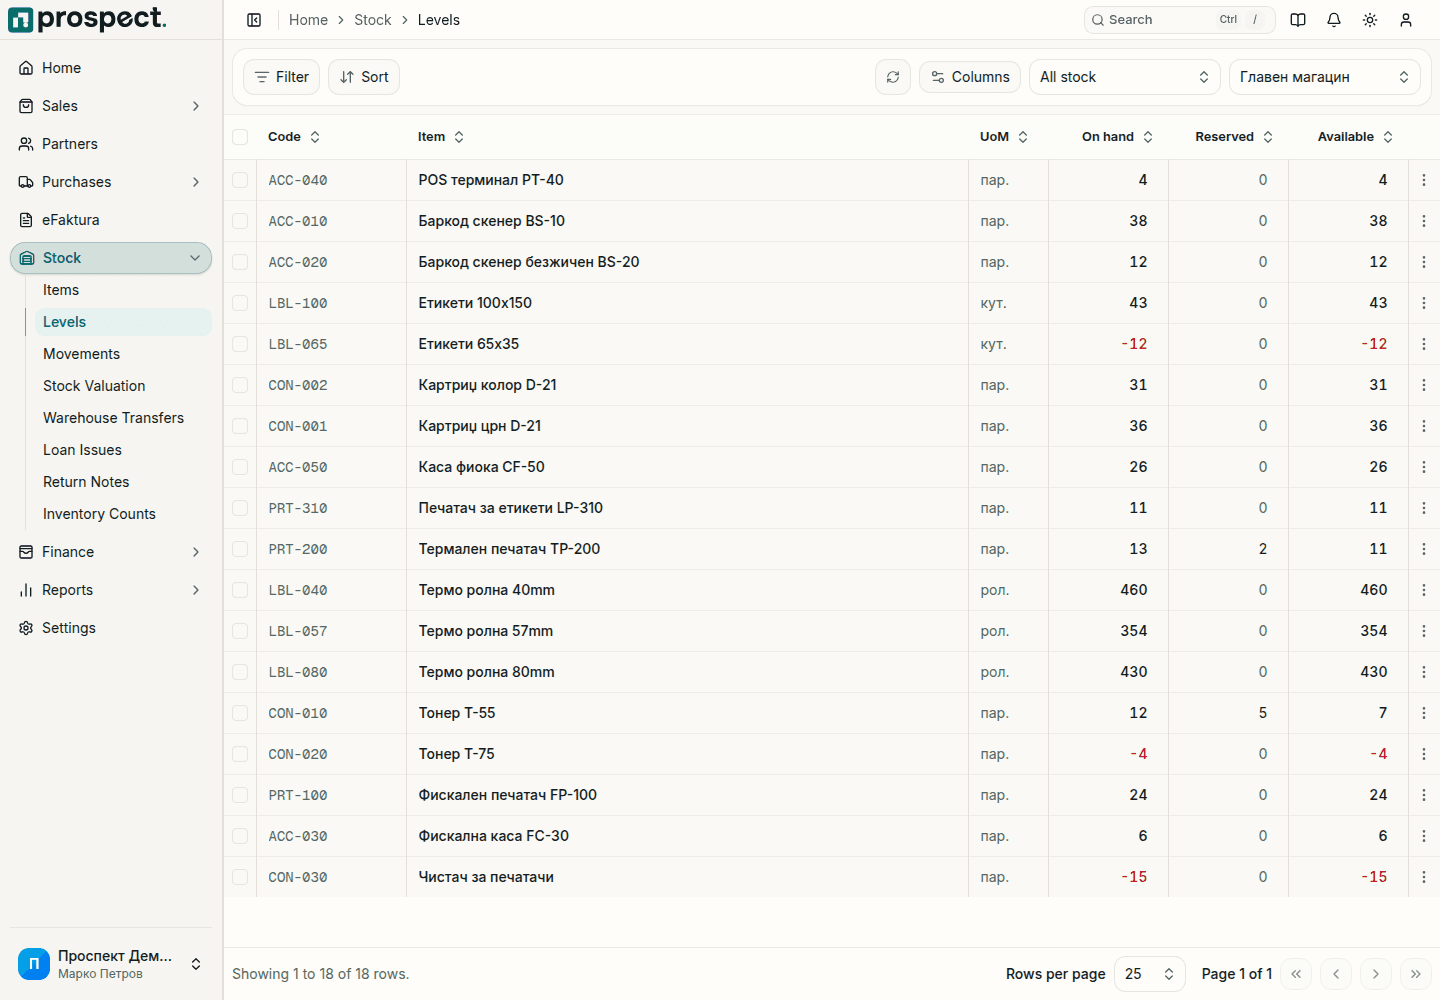Check the ACC-040 row checkbox
This screenshot has height=1000, width=1440.
240,180
